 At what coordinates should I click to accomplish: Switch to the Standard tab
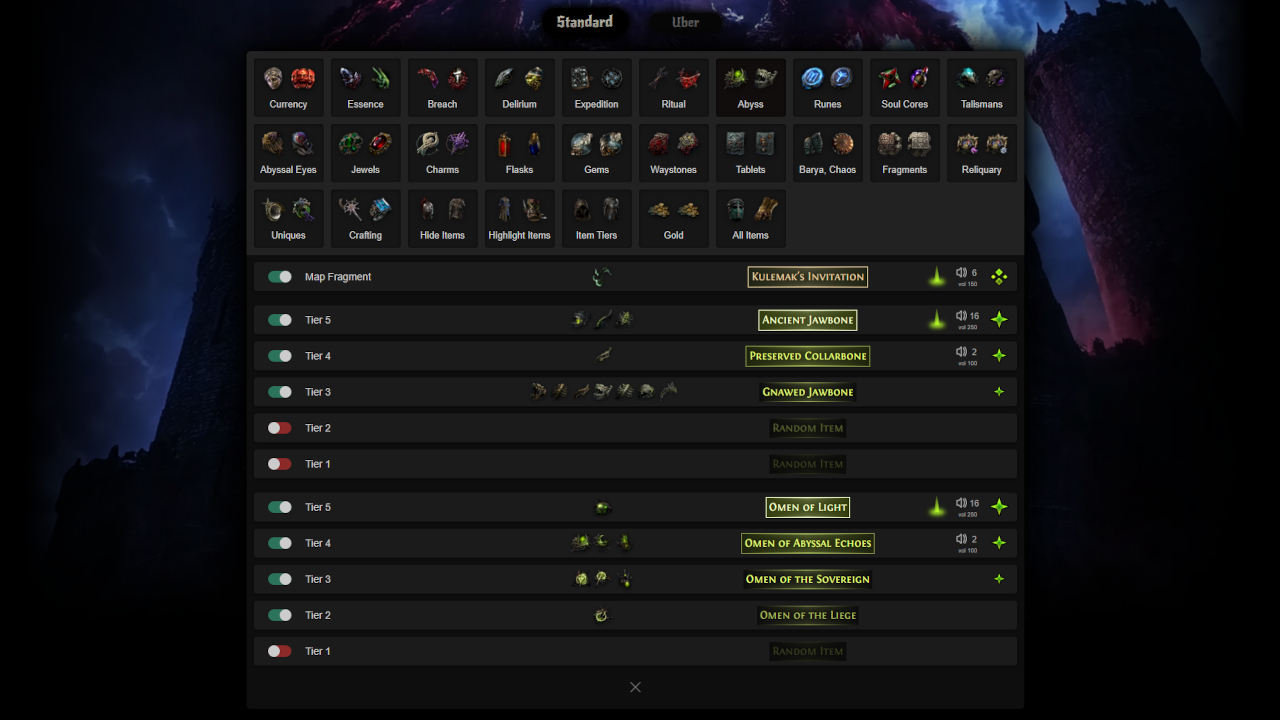click(585, 22)
